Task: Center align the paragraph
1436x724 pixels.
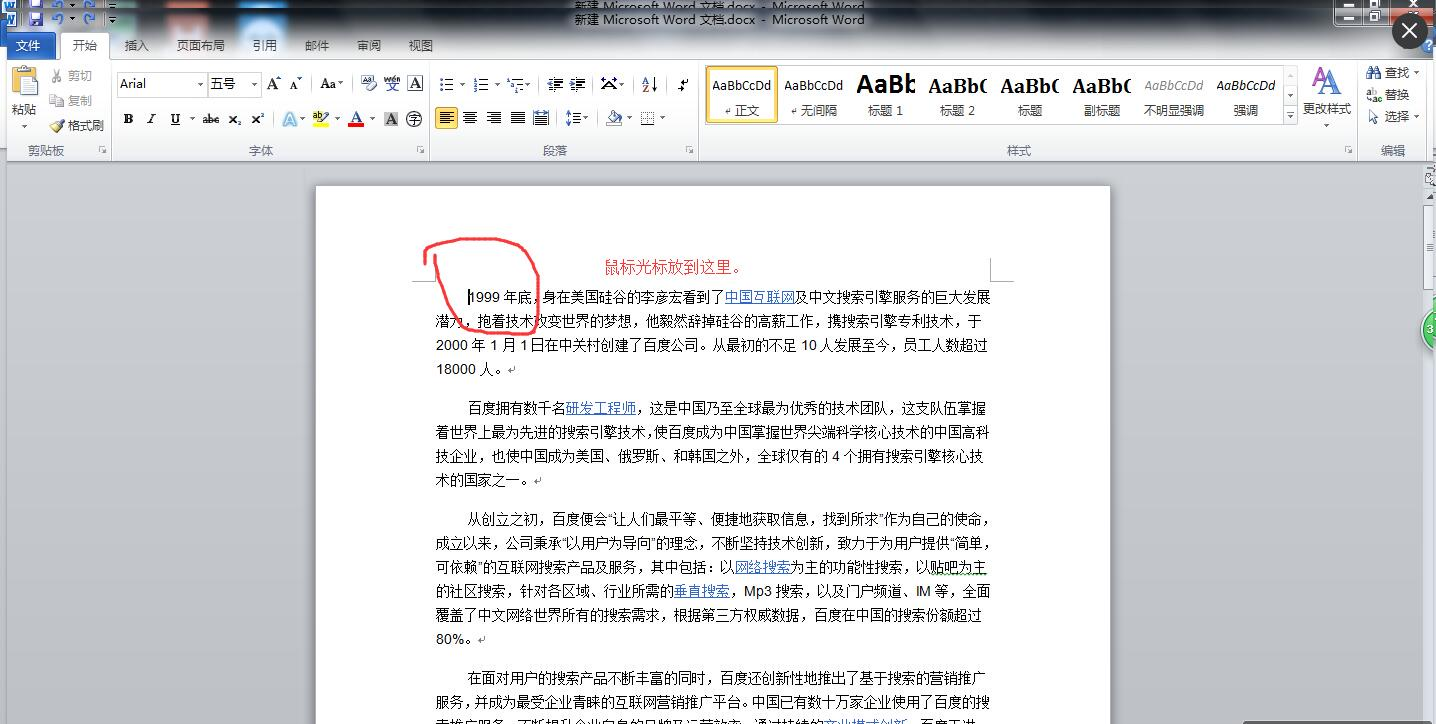Action: point(470,118)
